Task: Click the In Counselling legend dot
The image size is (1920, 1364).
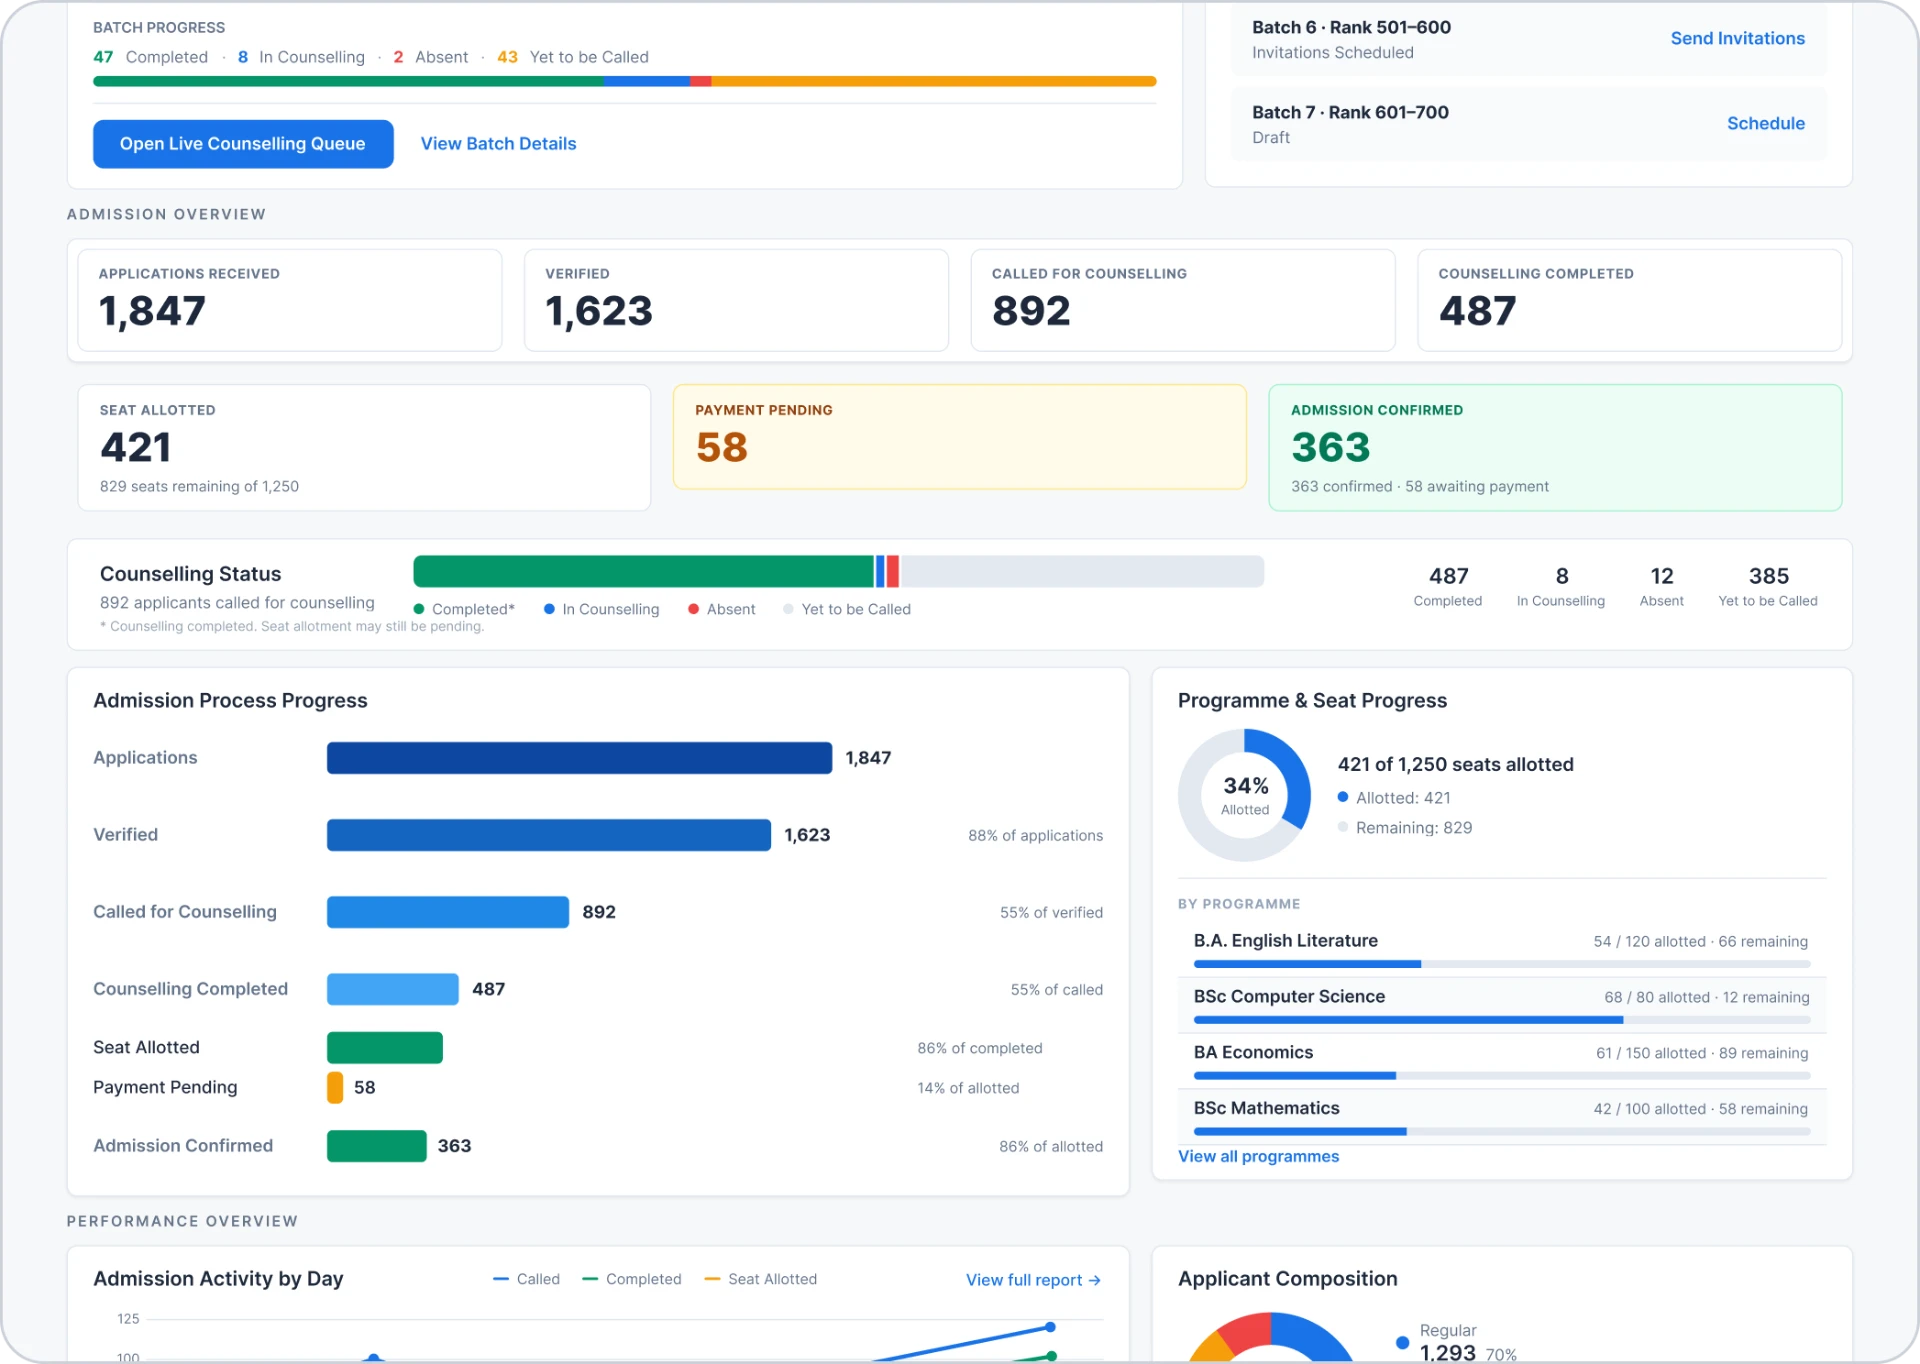Action: coord(549,609)
